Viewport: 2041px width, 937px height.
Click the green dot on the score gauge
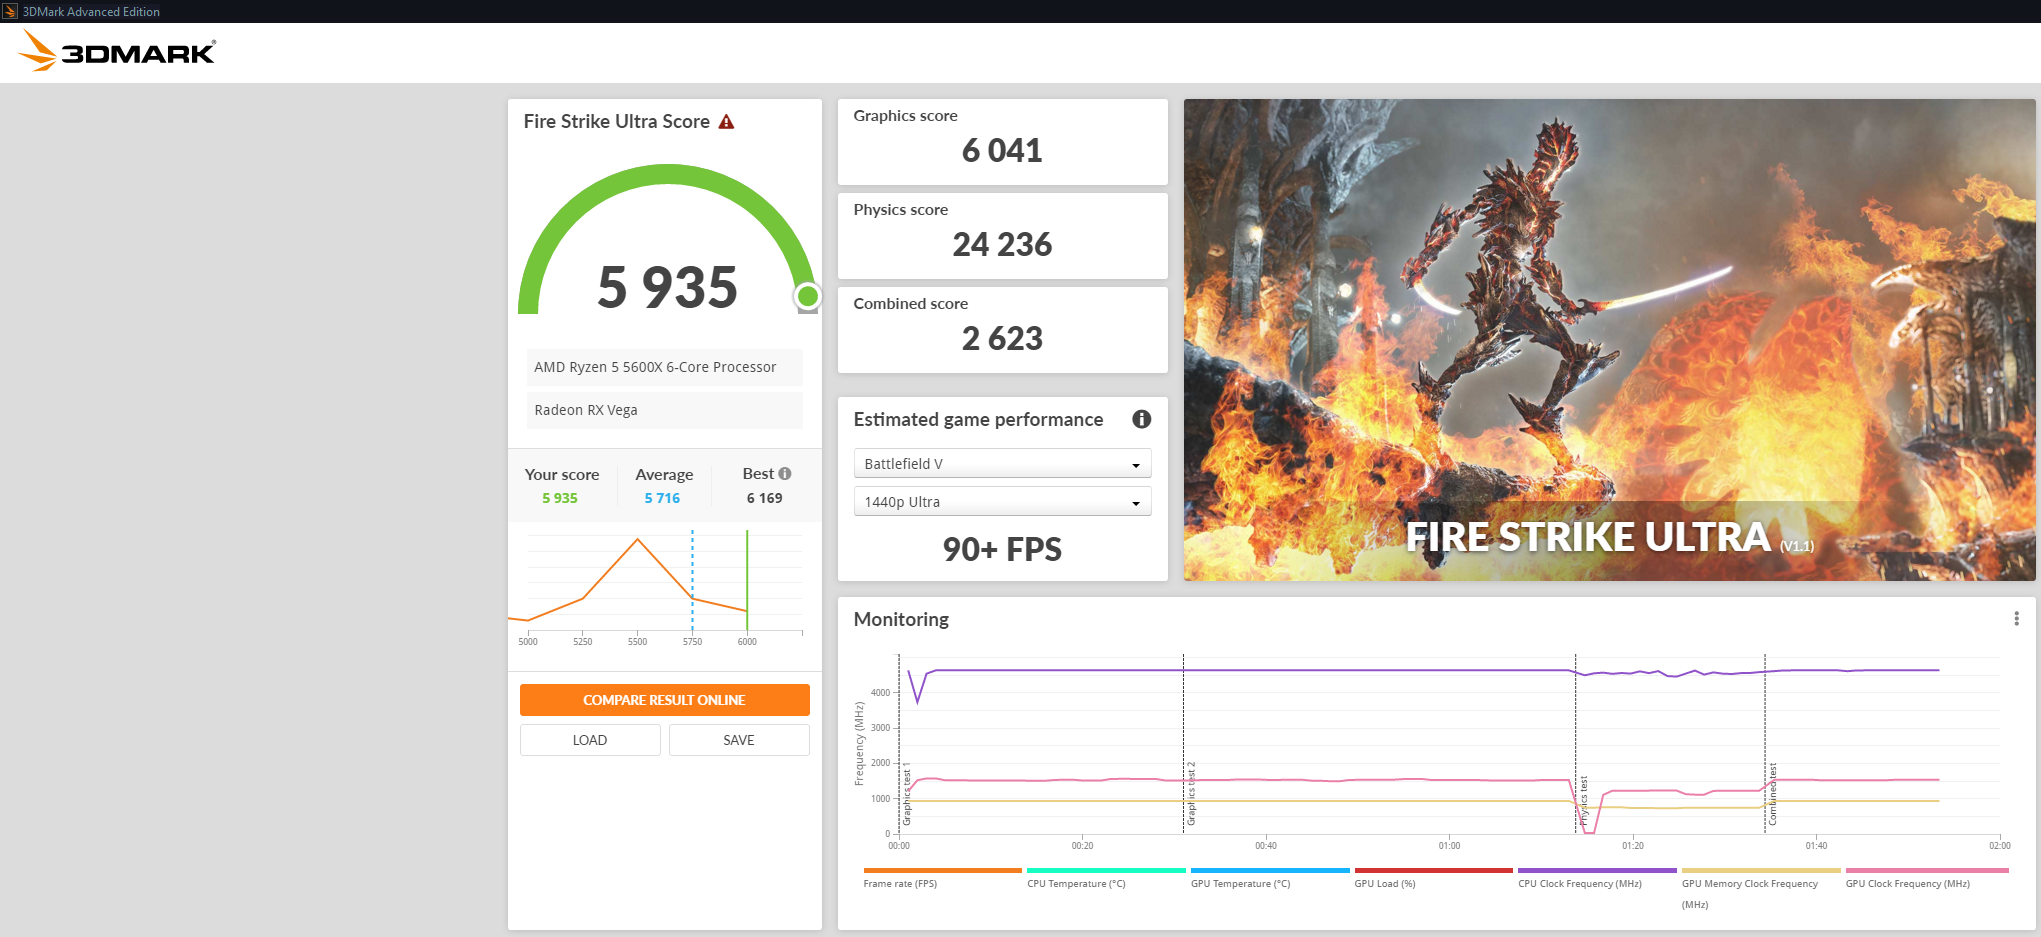[x=808, y=296]
